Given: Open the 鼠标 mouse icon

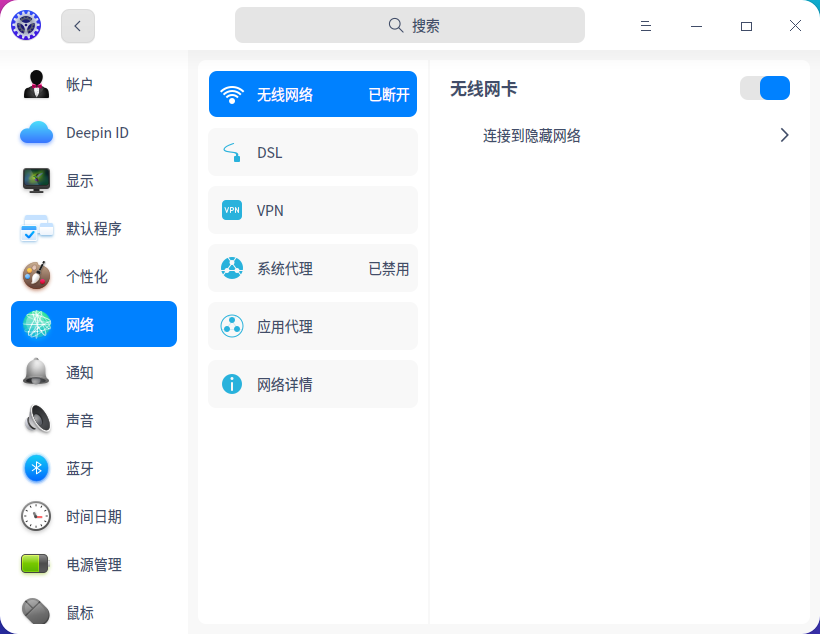Looking at the screenshot, I should pyautogui.click(x=36, y=611).
